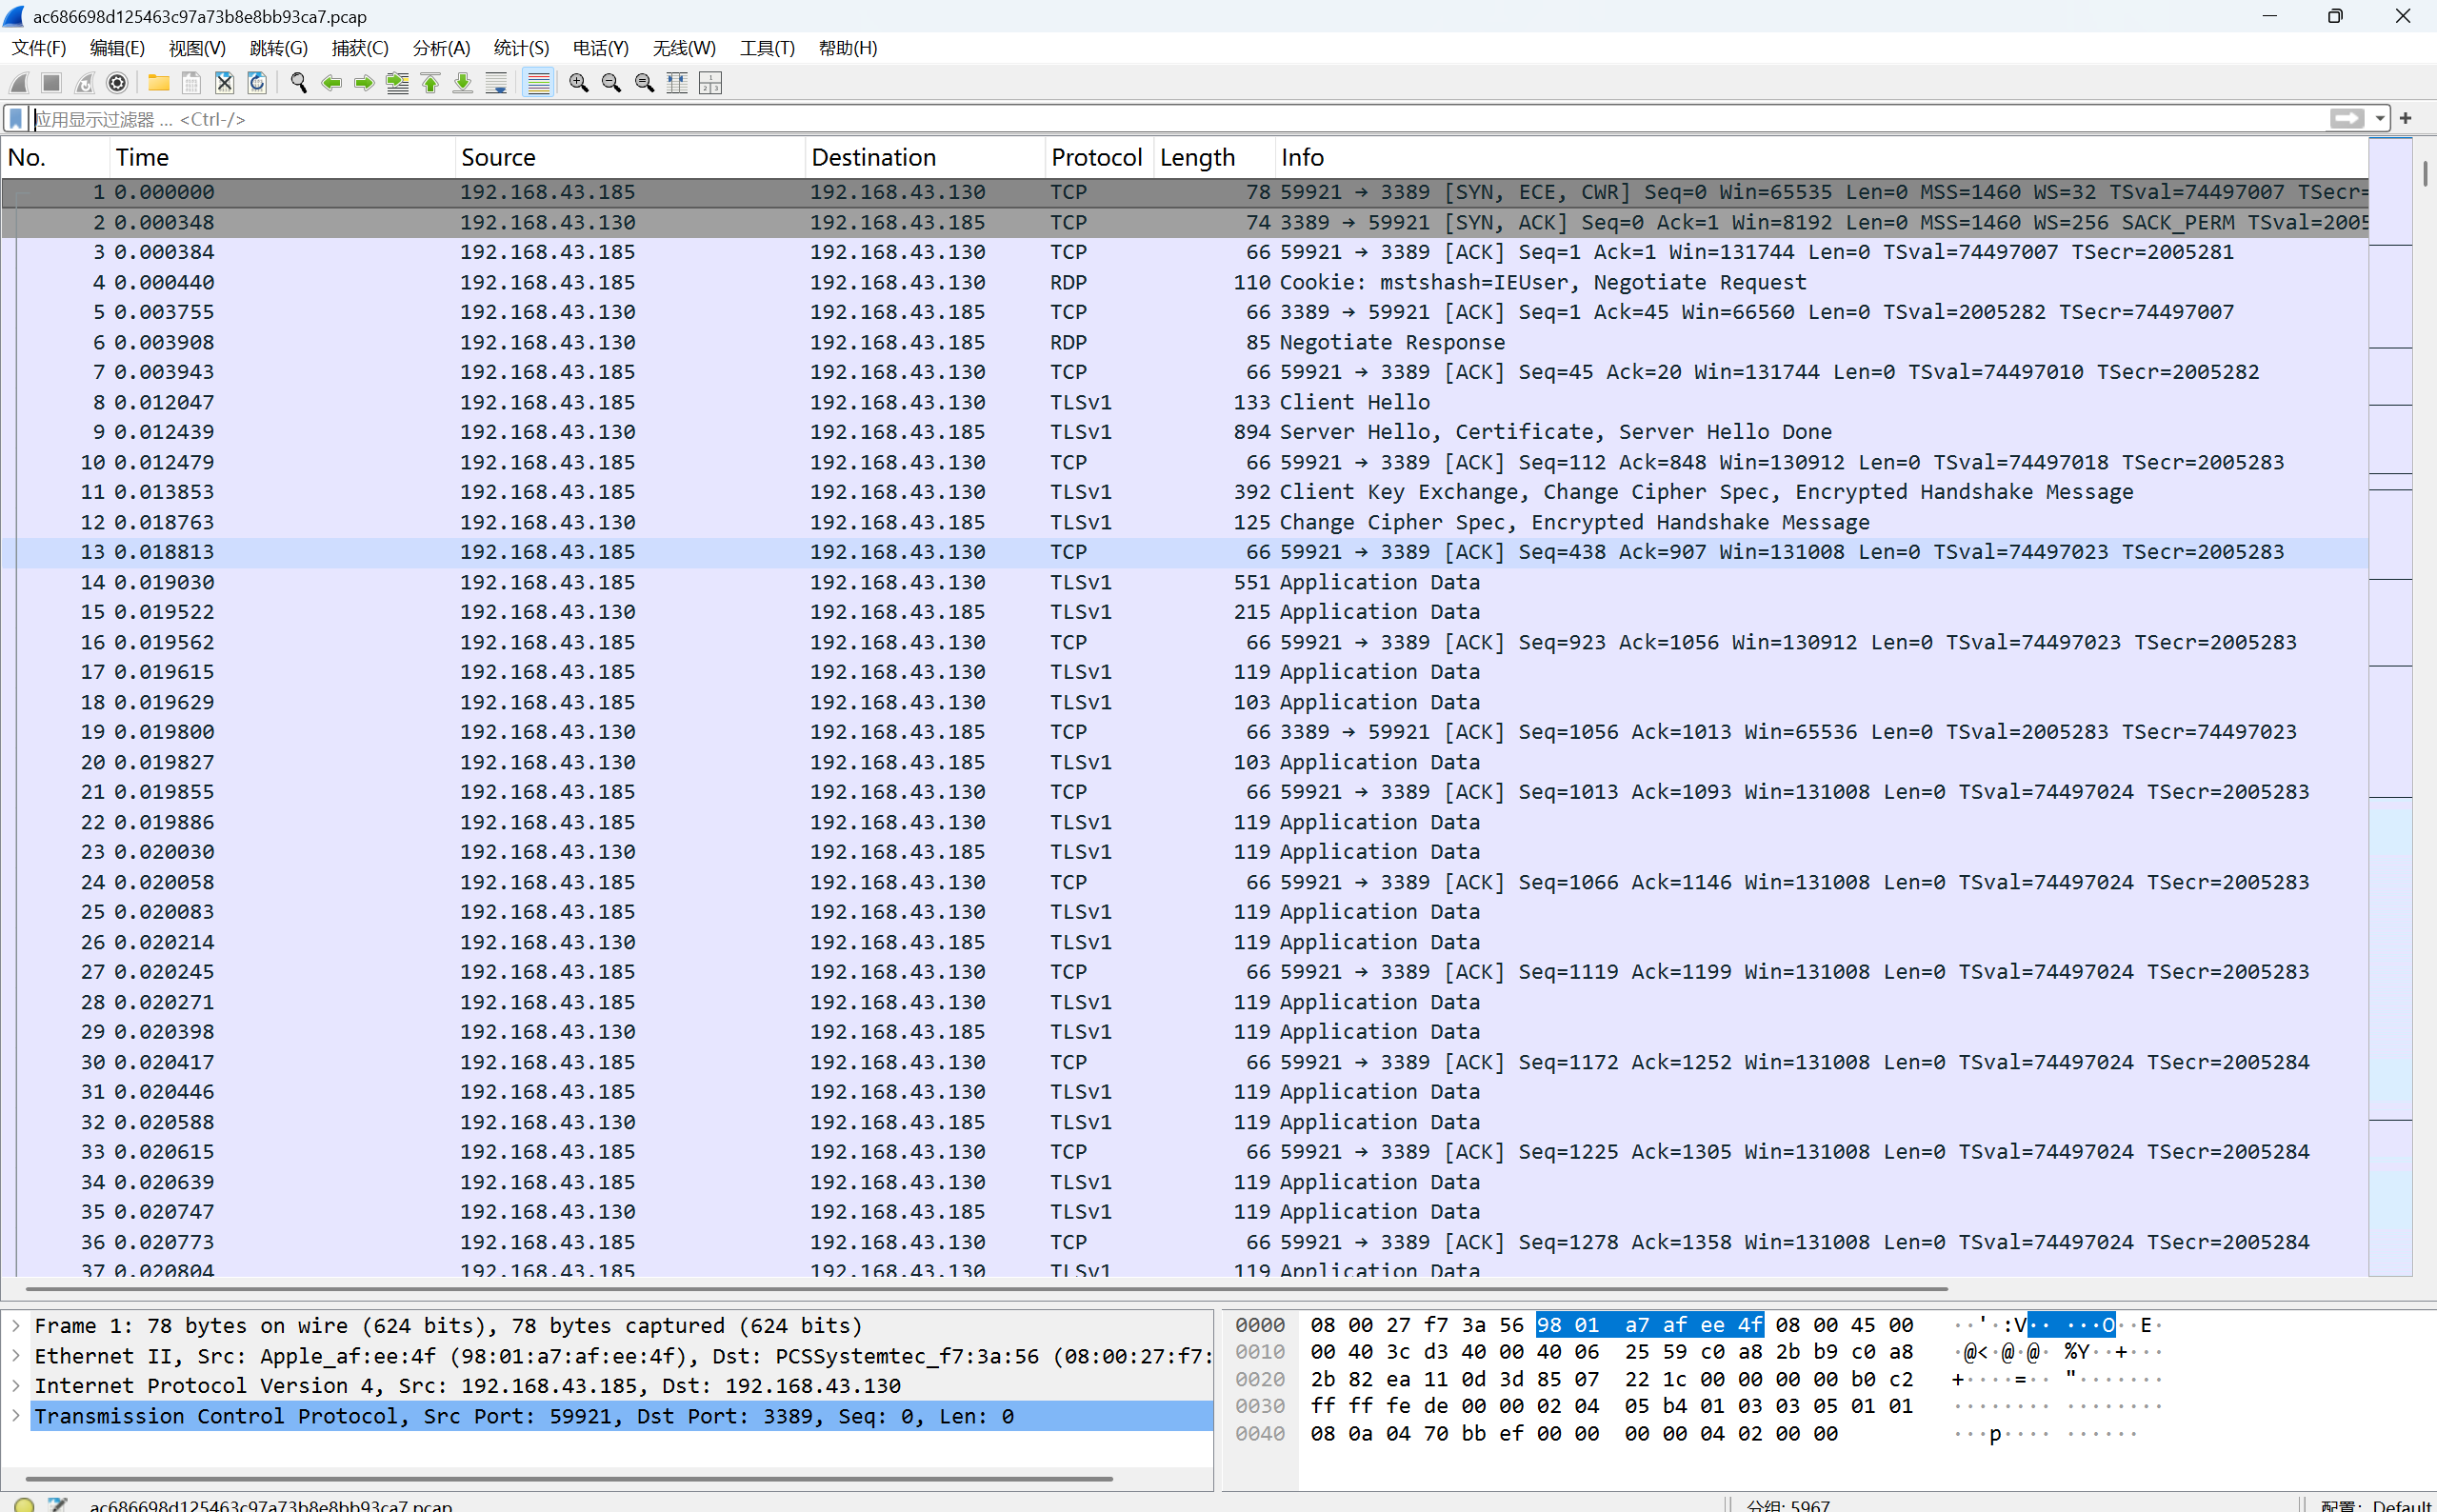This screenshot has width=2437, height=1512.
Task: Zoom in on packet list text
Action: point(578,83)
